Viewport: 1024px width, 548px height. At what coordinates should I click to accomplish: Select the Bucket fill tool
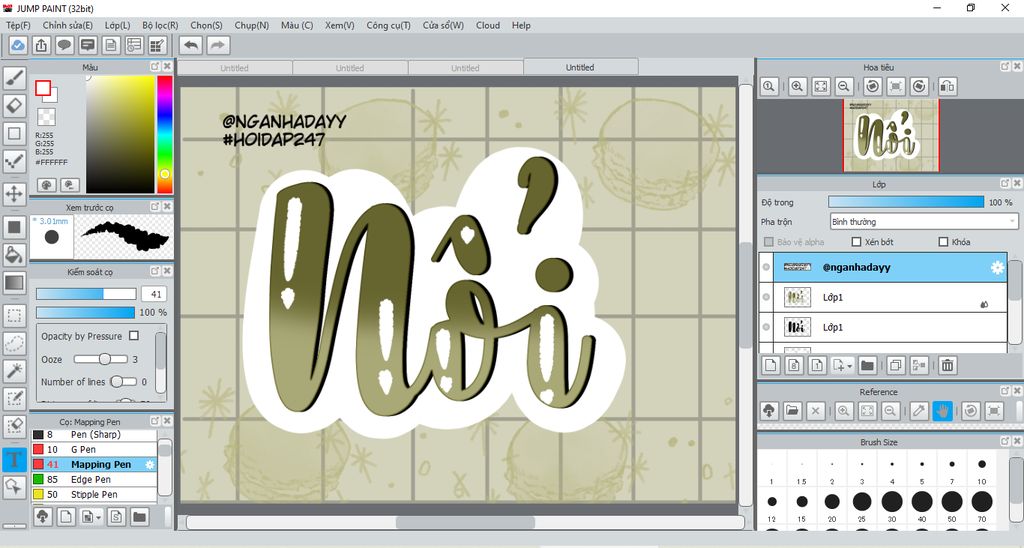pos(14,255)
